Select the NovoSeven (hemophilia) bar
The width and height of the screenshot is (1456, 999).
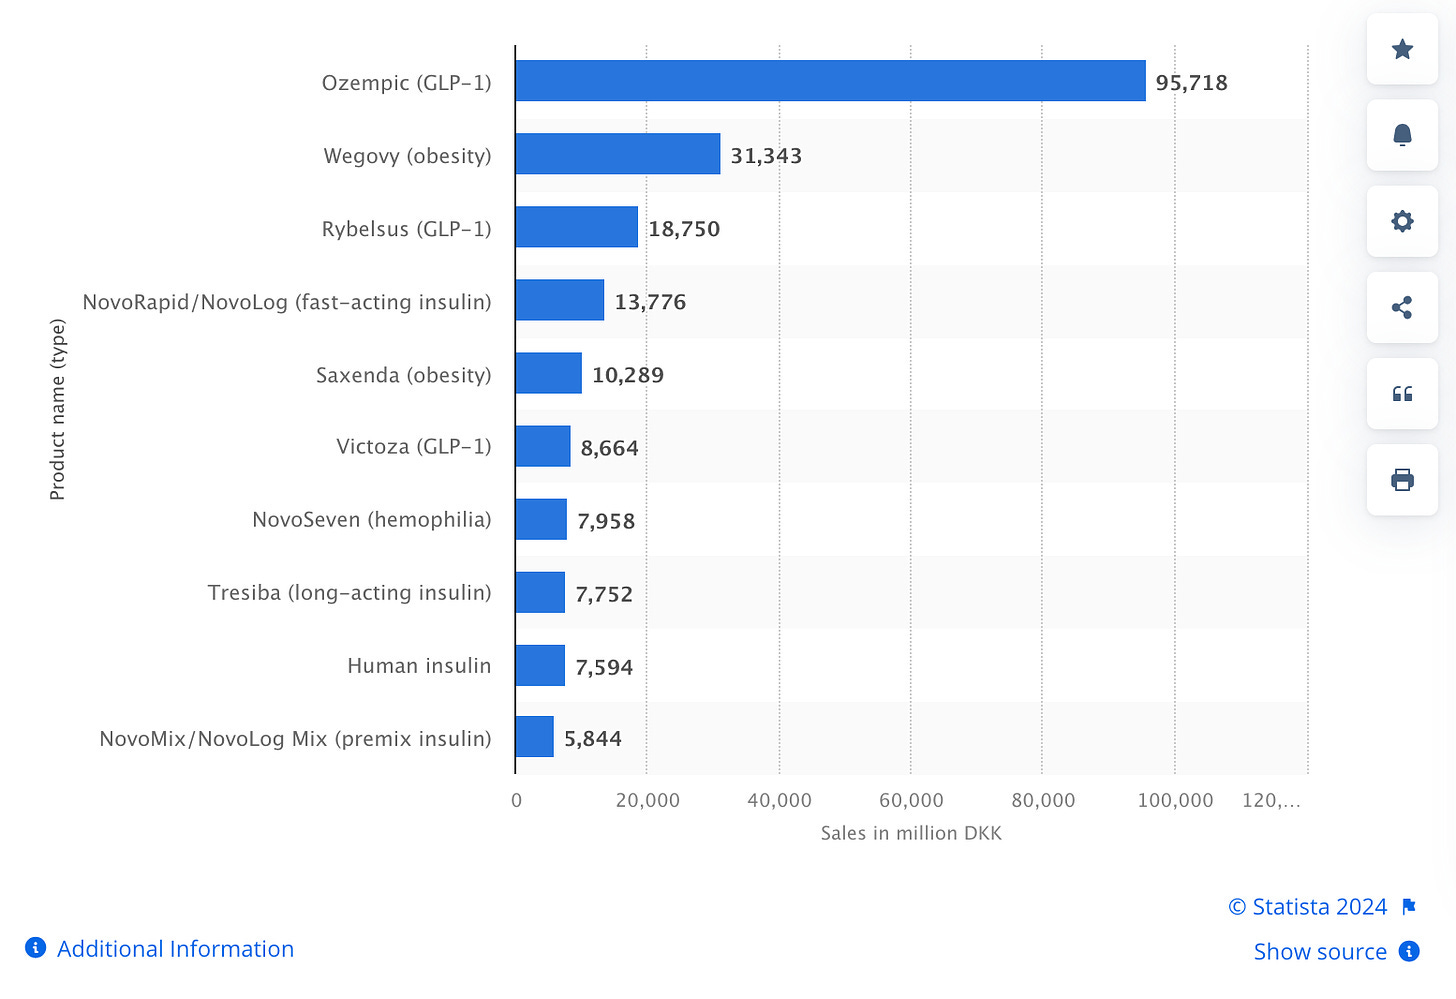coord(541,519)
